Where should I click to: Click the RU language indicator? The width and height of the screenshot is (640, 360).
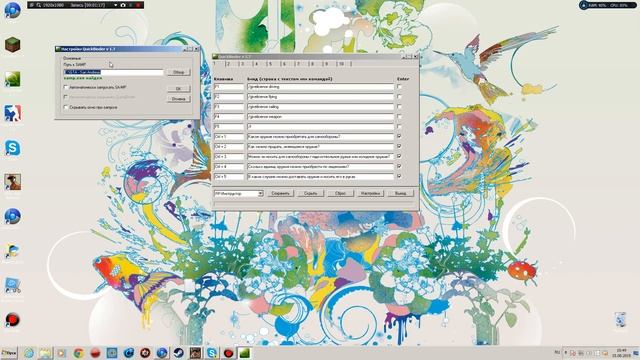[557, 353]
